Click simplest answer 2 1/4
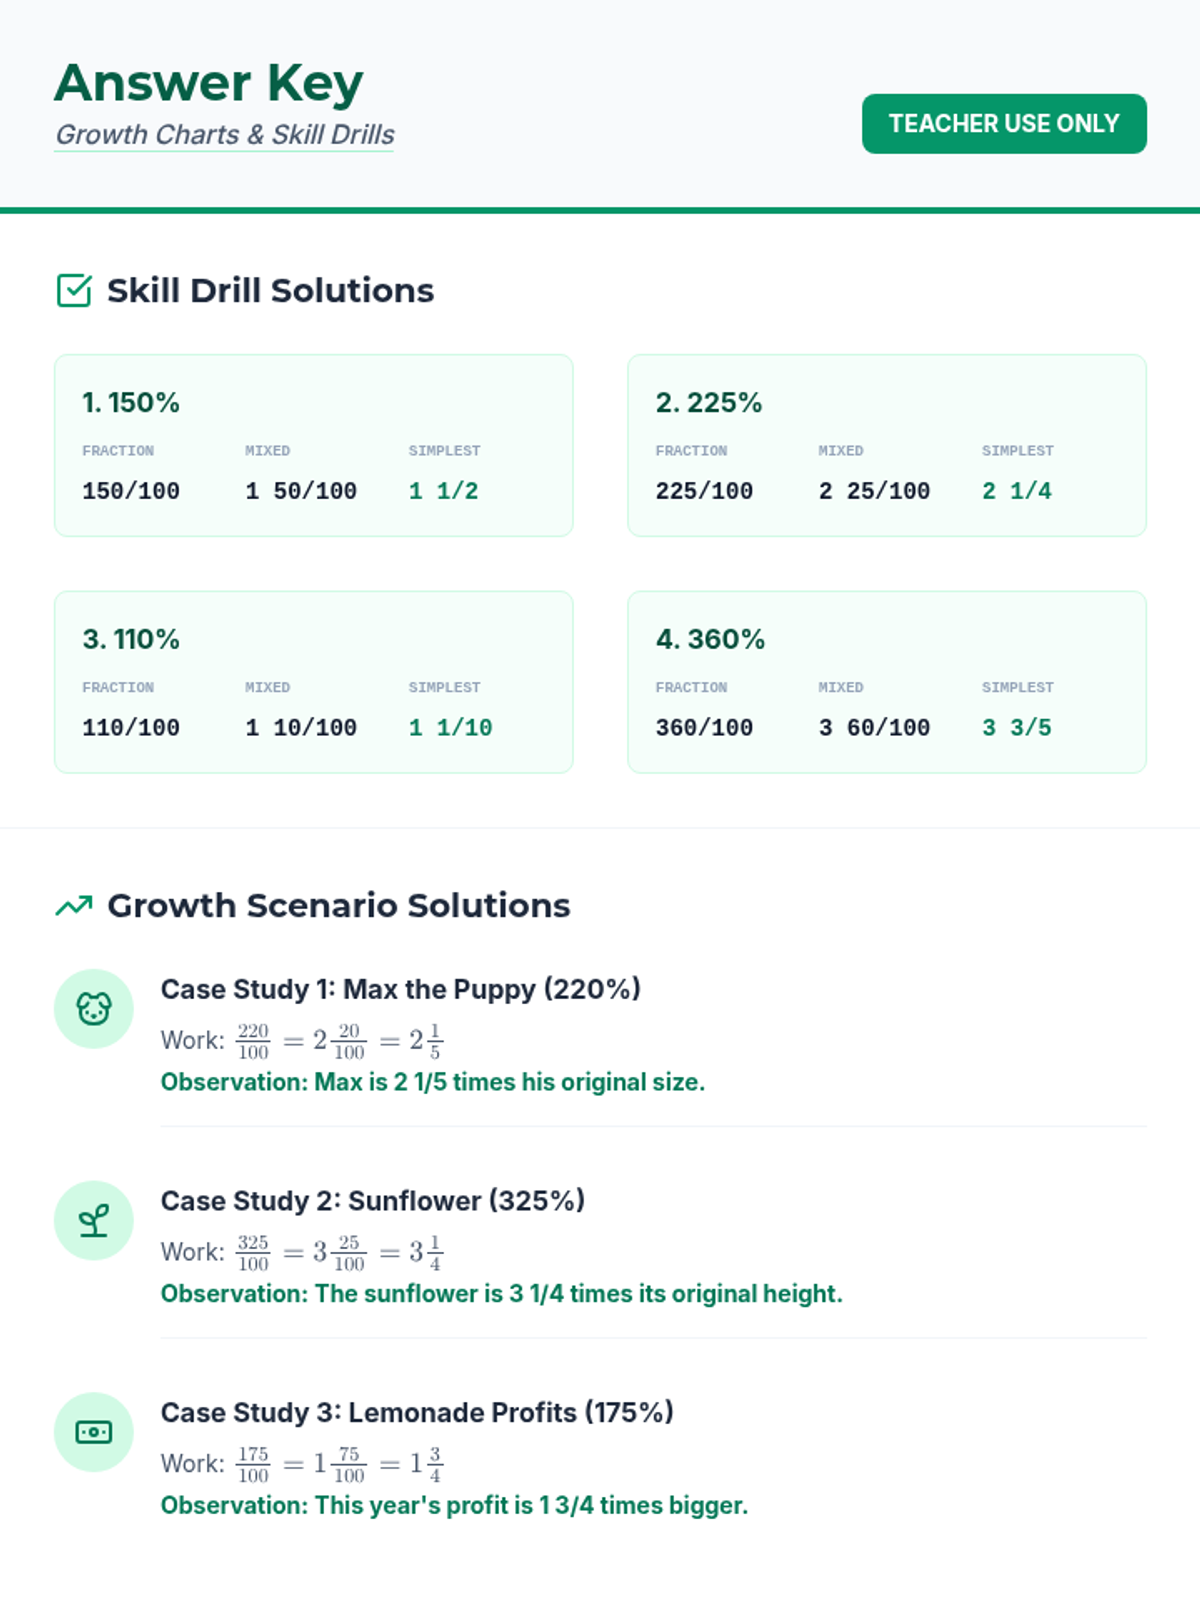Image resolution: width=1200 pixels, height=1600 pixels. coord(1016,491)
